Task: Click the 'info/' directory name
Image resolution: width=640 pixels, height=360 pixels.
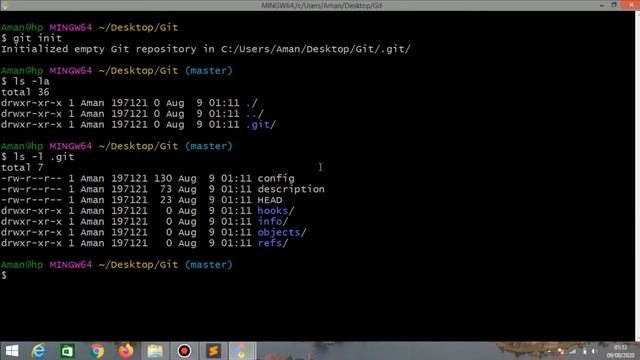Action: tap(273, 222)
